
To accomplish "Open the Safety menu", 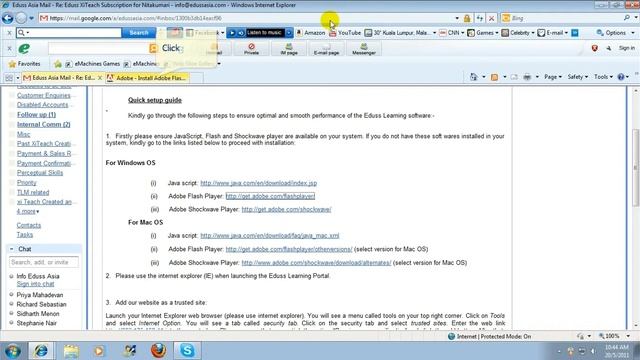I will point(577,77).
